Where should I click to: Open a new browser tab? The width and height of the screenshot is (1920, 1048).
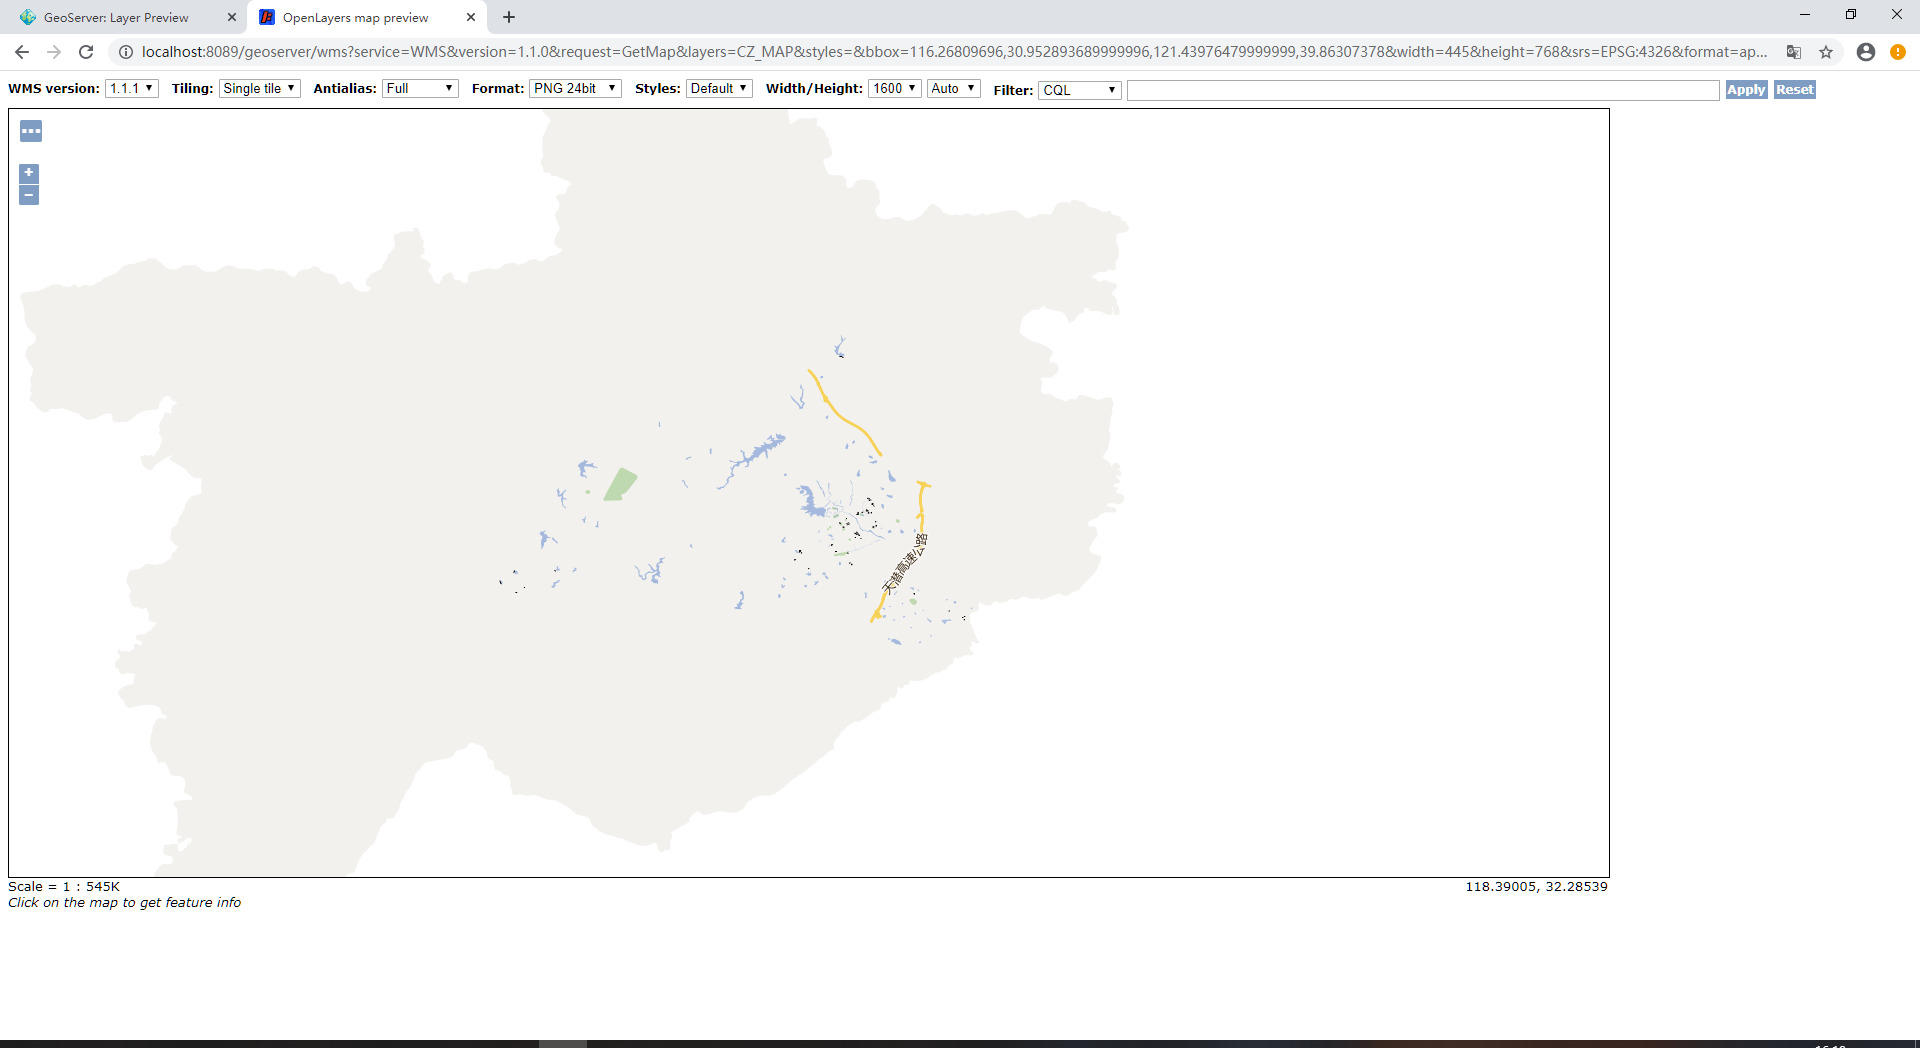[x=509, y=17]
